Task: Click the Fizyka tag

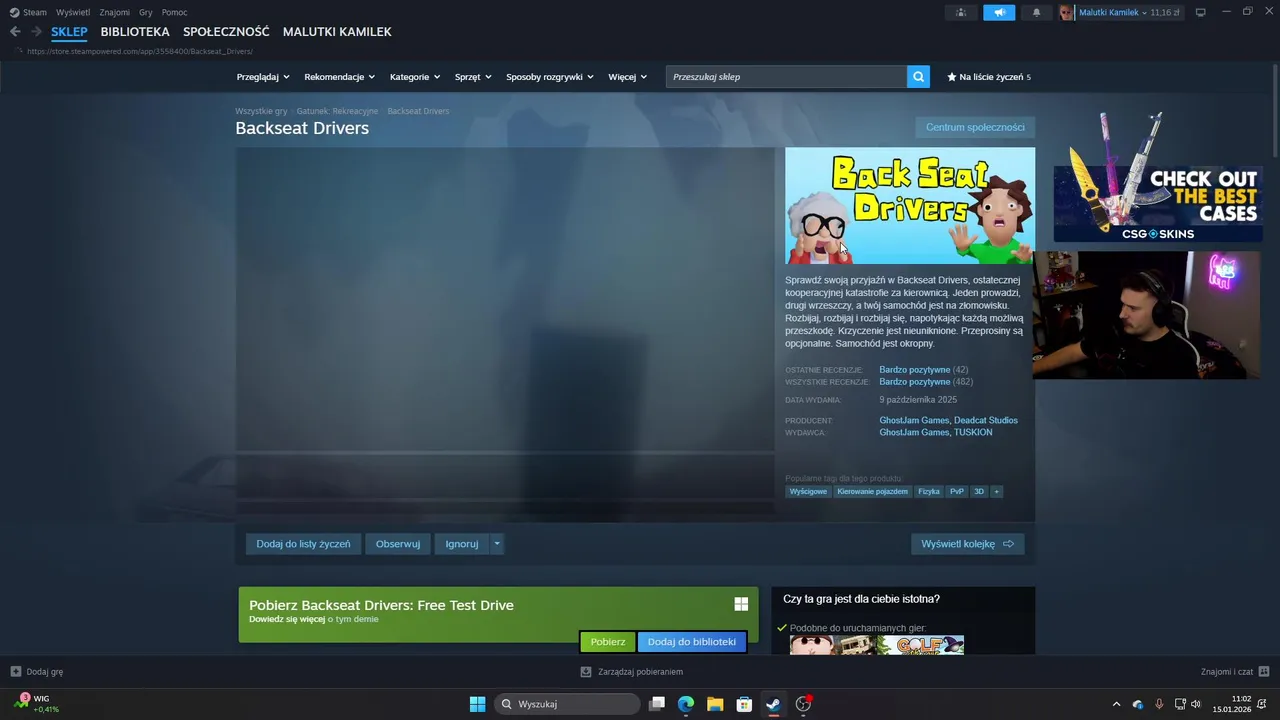Action: coord(929,491)
